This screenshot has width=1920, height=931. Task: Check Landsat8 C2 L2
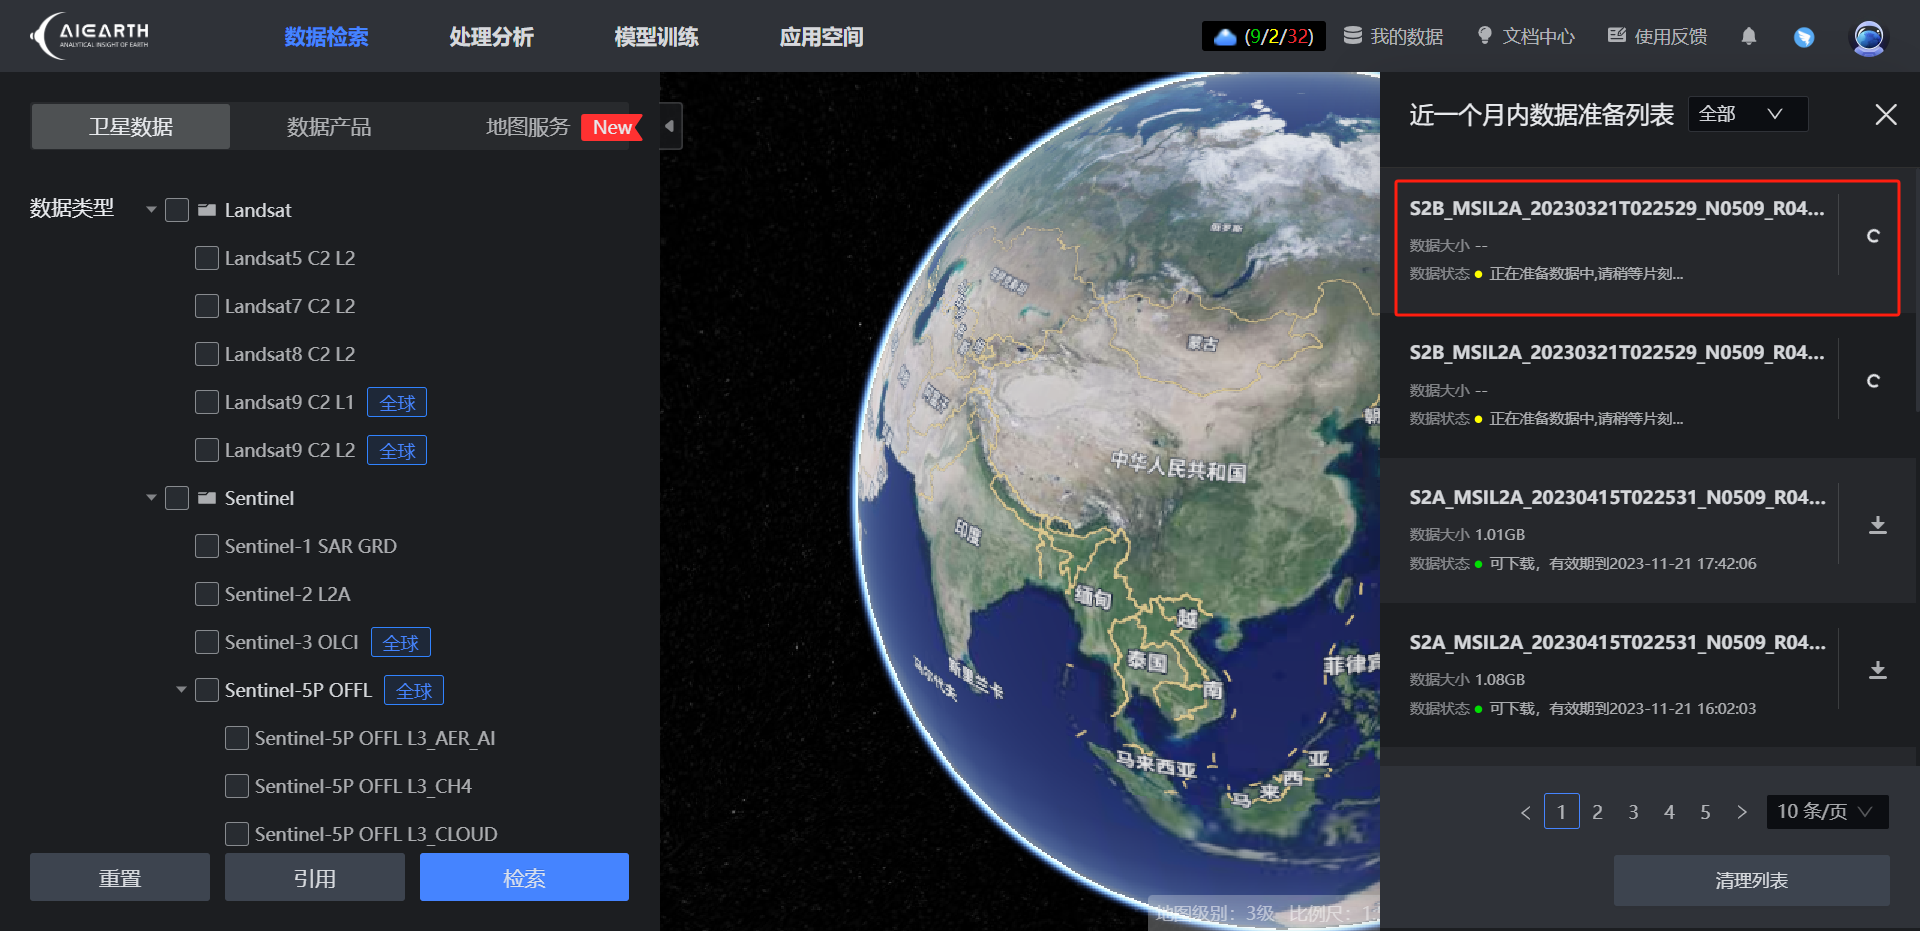tap(207, 354)
